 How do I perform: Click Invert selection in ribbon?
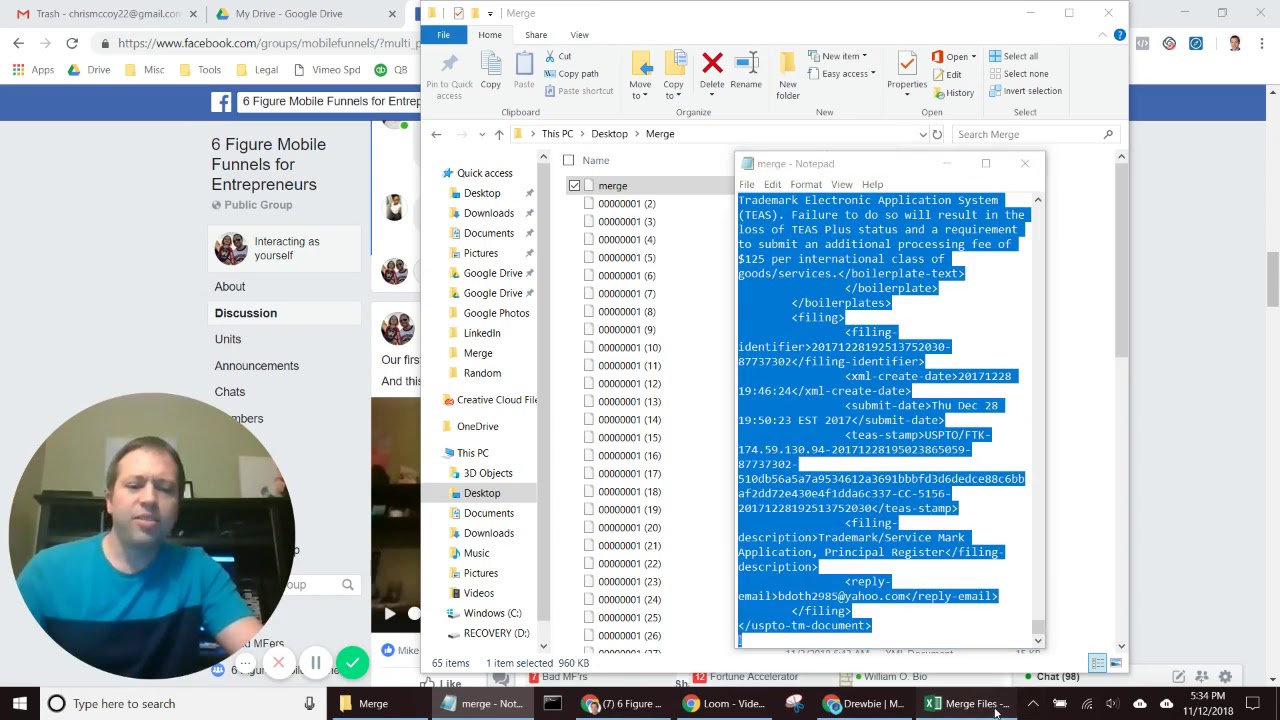pyautogui.click(x=1026, y=91)
